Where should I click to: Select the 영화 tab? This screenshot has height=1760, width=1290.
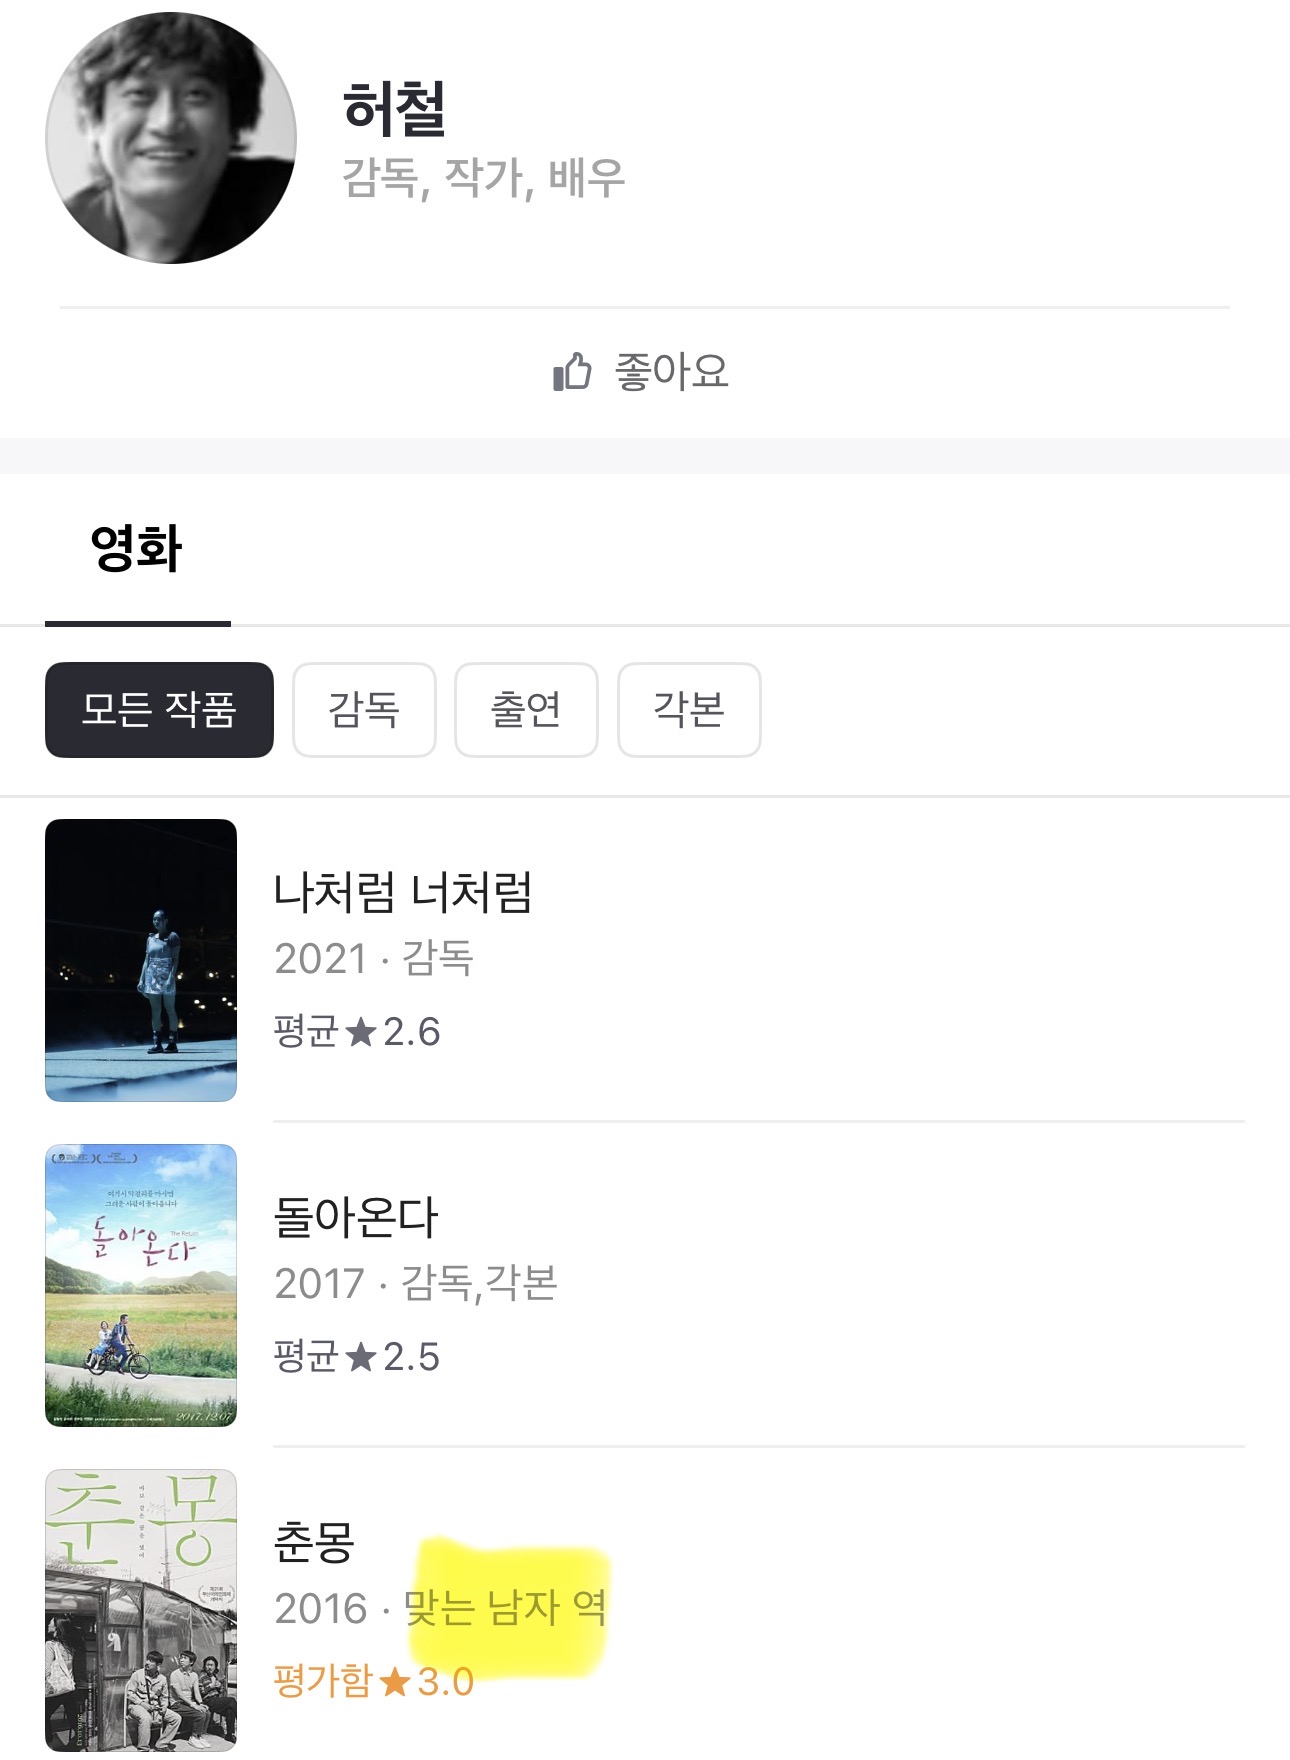[x=137, y=548]
